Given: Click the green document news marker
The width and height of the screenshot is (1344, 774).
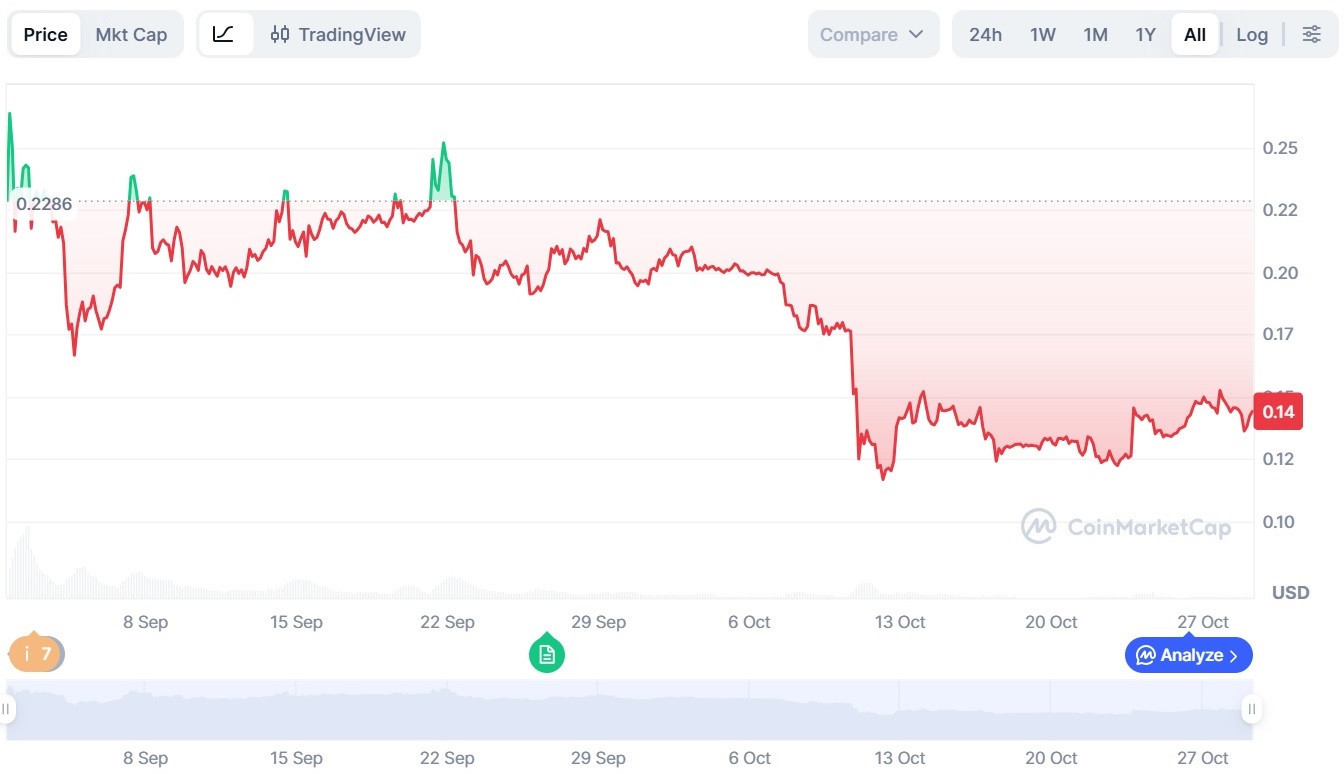Looking at the screenshot, I should (546, 655).
